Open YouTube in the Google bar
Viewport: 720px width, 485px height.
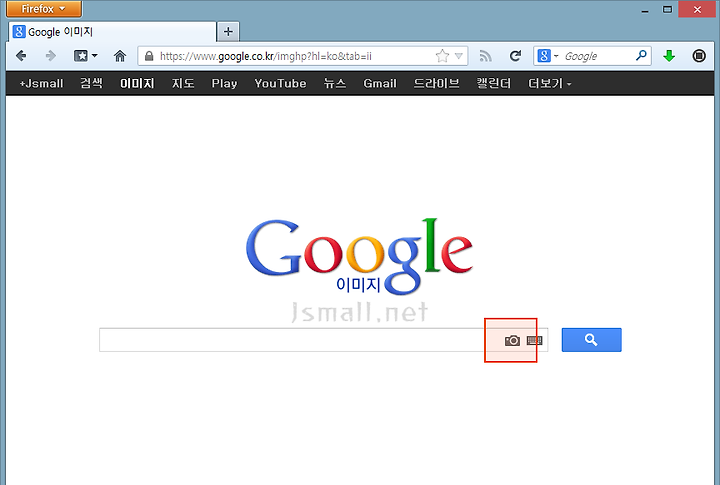pyautogui.click(x=280, y=84)
